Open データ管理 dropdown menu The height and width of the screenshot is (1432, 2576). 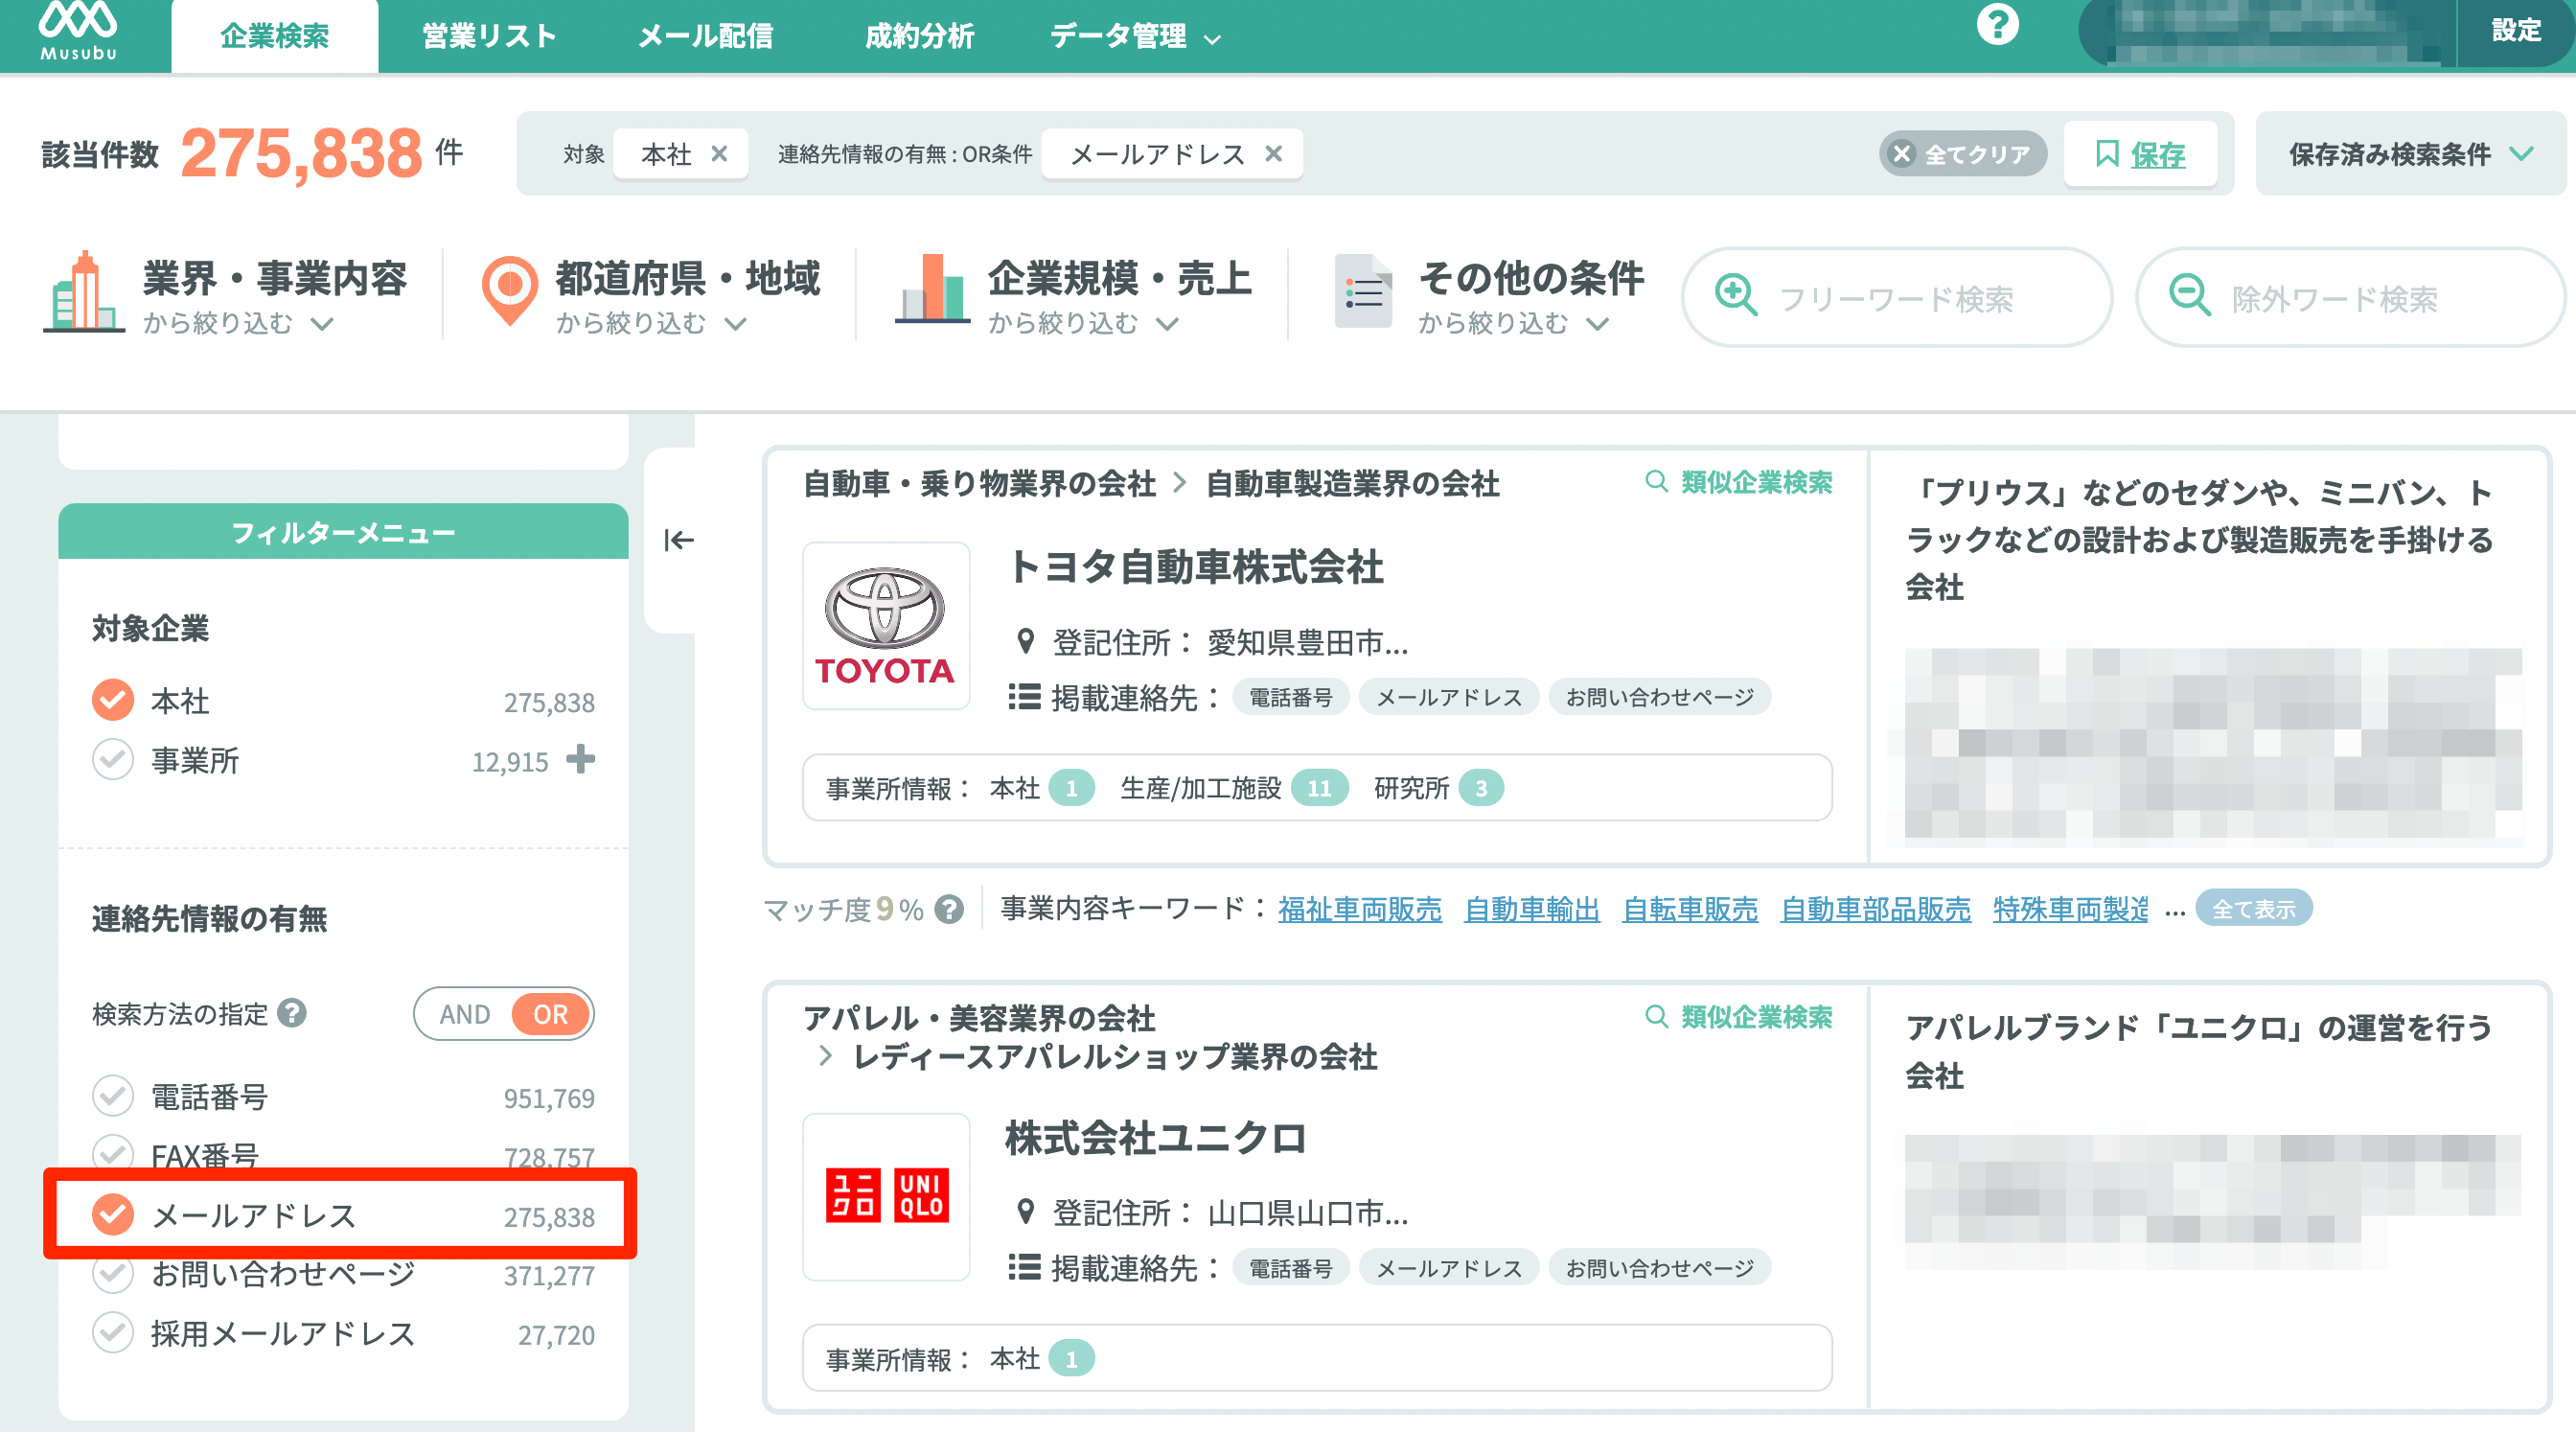point(1135,37)
